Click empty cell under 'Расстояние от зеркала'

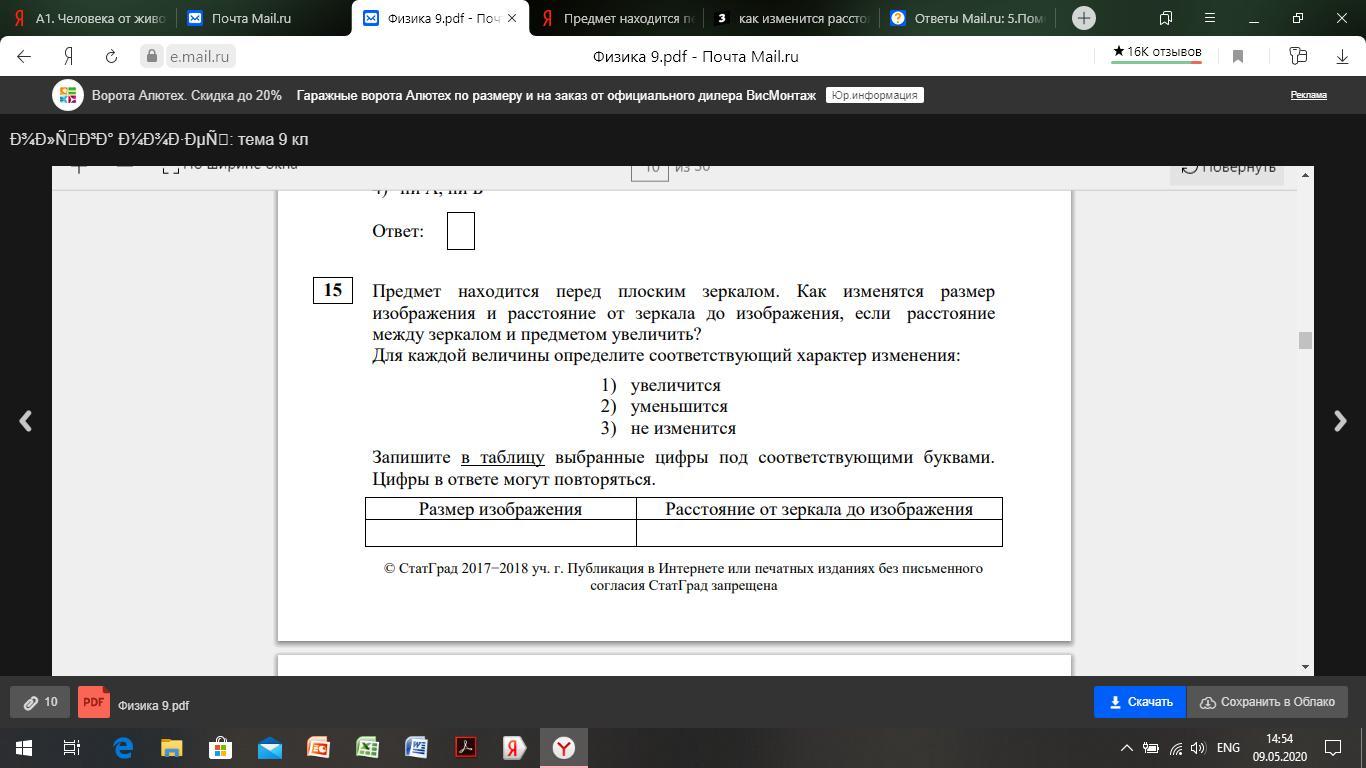[x=819, y=533]
